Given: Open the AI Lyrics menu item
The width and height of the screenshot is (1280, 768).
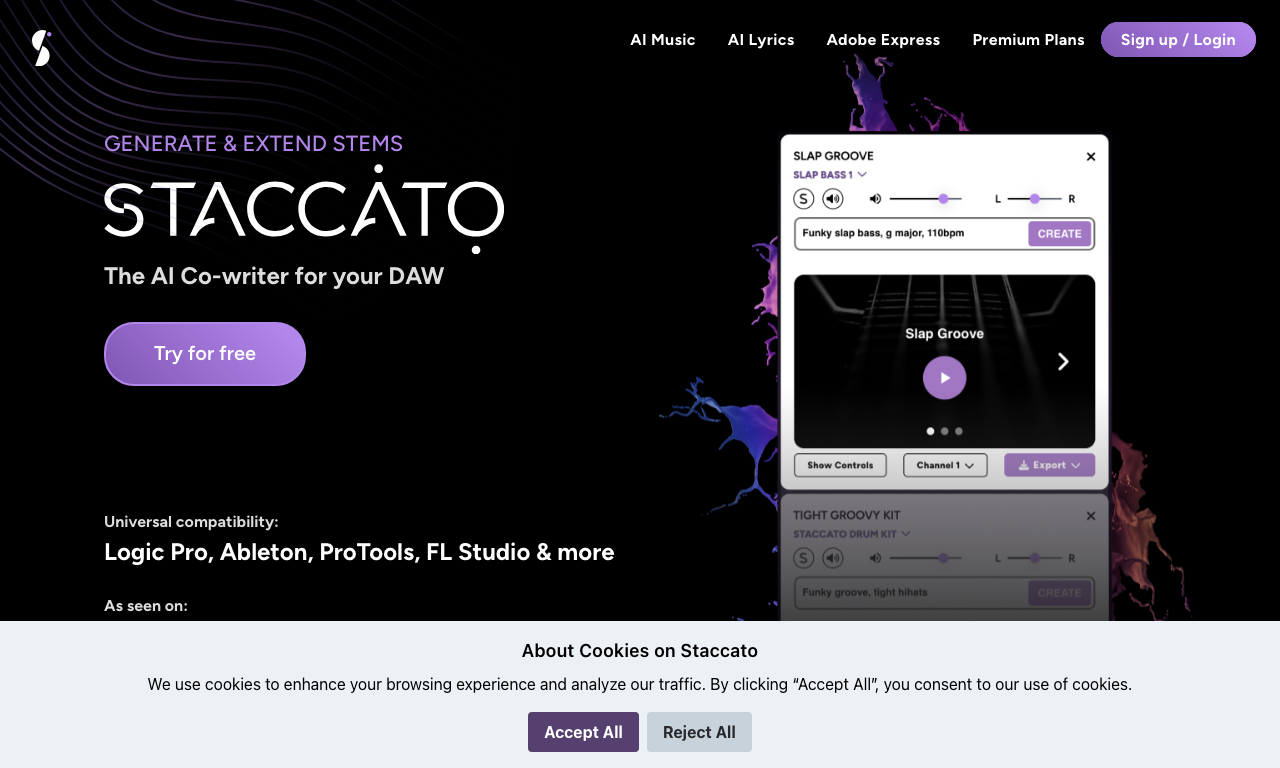Looking at the screenshot, I should tap(761, 40).
